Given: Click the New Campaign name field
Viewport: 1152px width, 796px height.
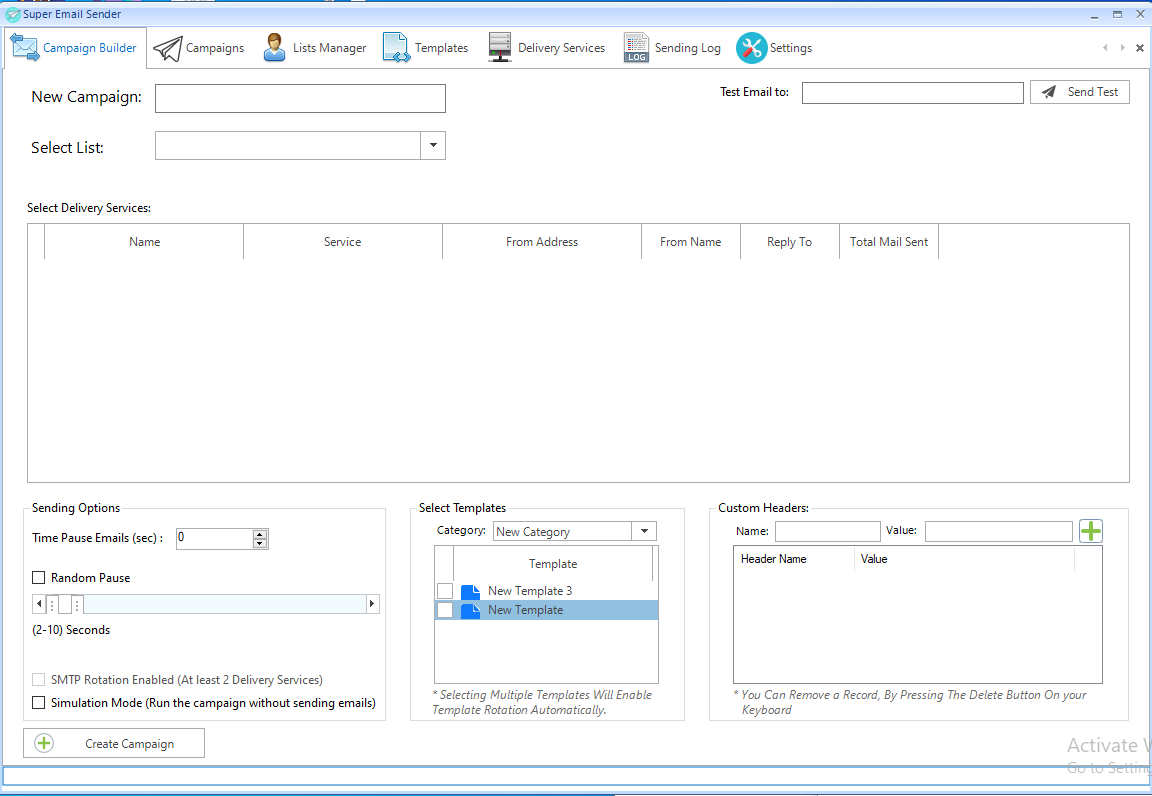Looking at the screenshot, I should [x=300, y=98].
